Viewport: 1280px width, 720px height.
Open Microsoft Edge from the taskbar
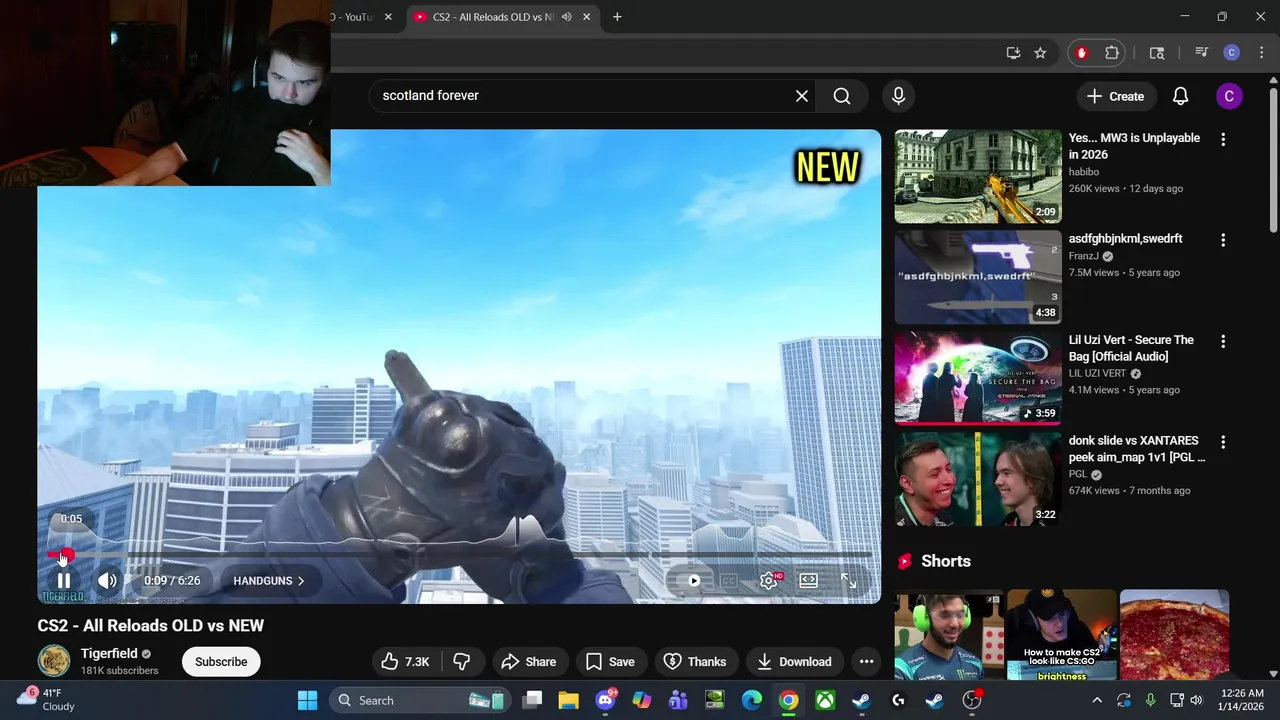point(752,700)
